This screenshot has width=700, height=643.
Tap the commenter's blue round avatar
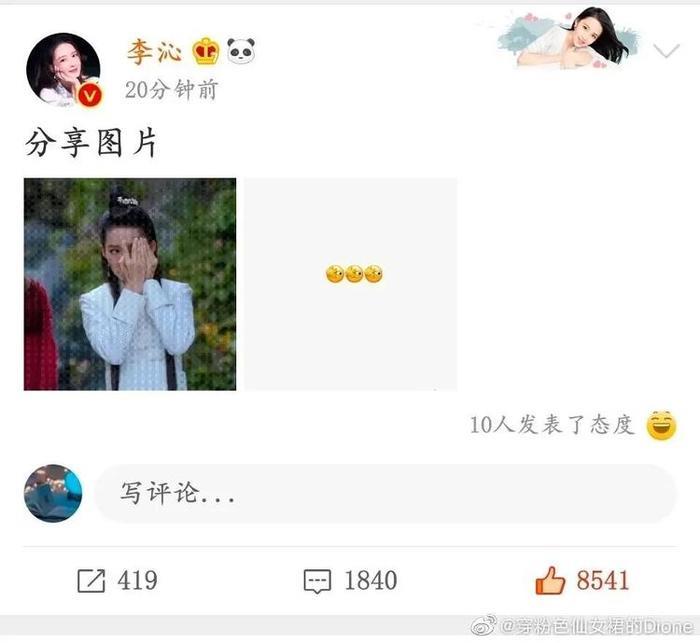tap(53, 493)
